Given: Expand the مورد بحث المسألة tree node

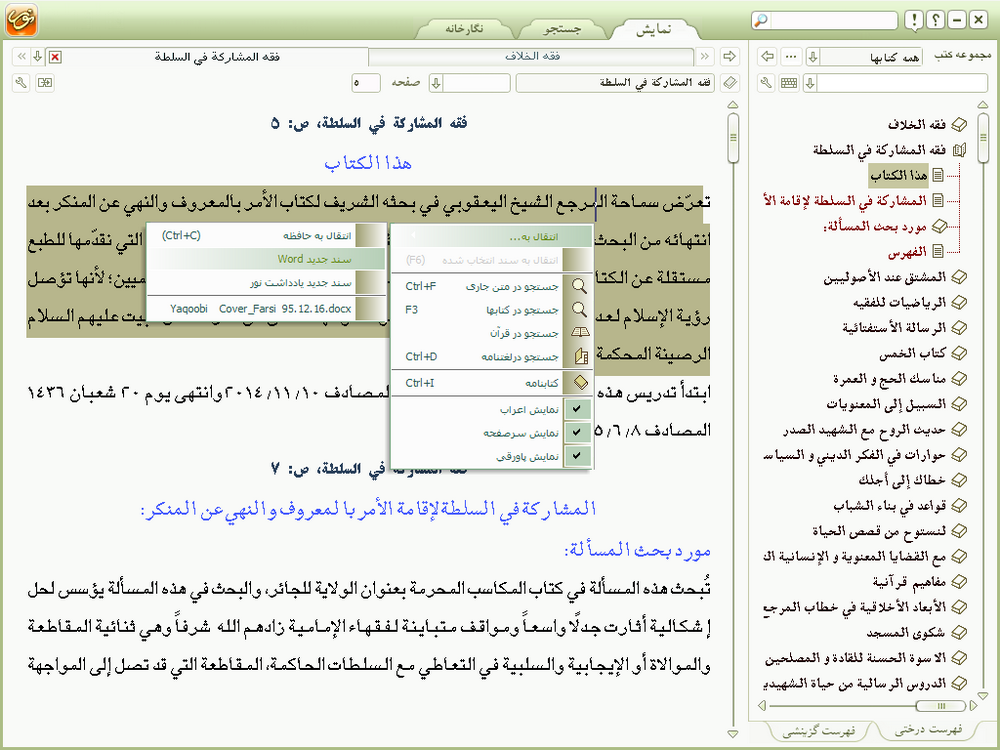Looking at the screenshot, I should [939, 226].
